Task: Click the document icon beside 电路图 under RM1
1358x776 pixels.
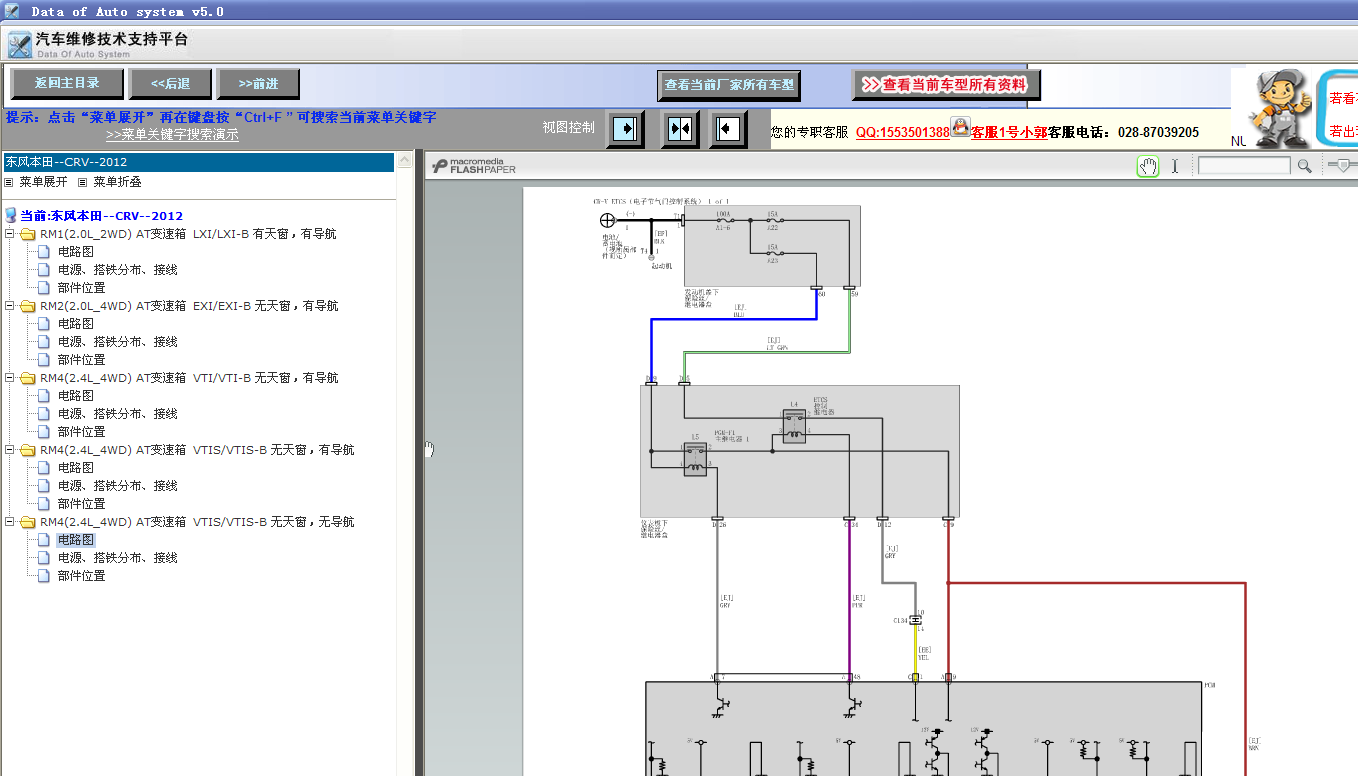Action: coord(43,252)
